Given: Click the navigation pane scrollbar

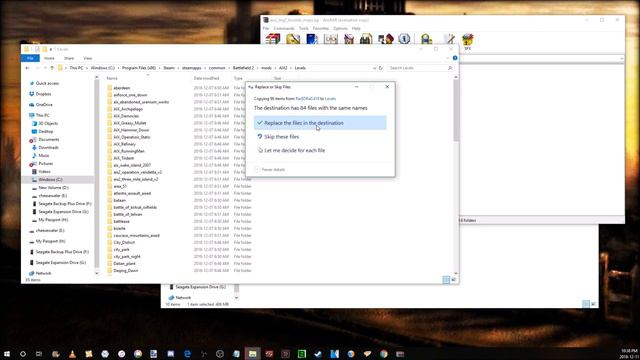Looking at the screenshot, I should tap(97, 175).
